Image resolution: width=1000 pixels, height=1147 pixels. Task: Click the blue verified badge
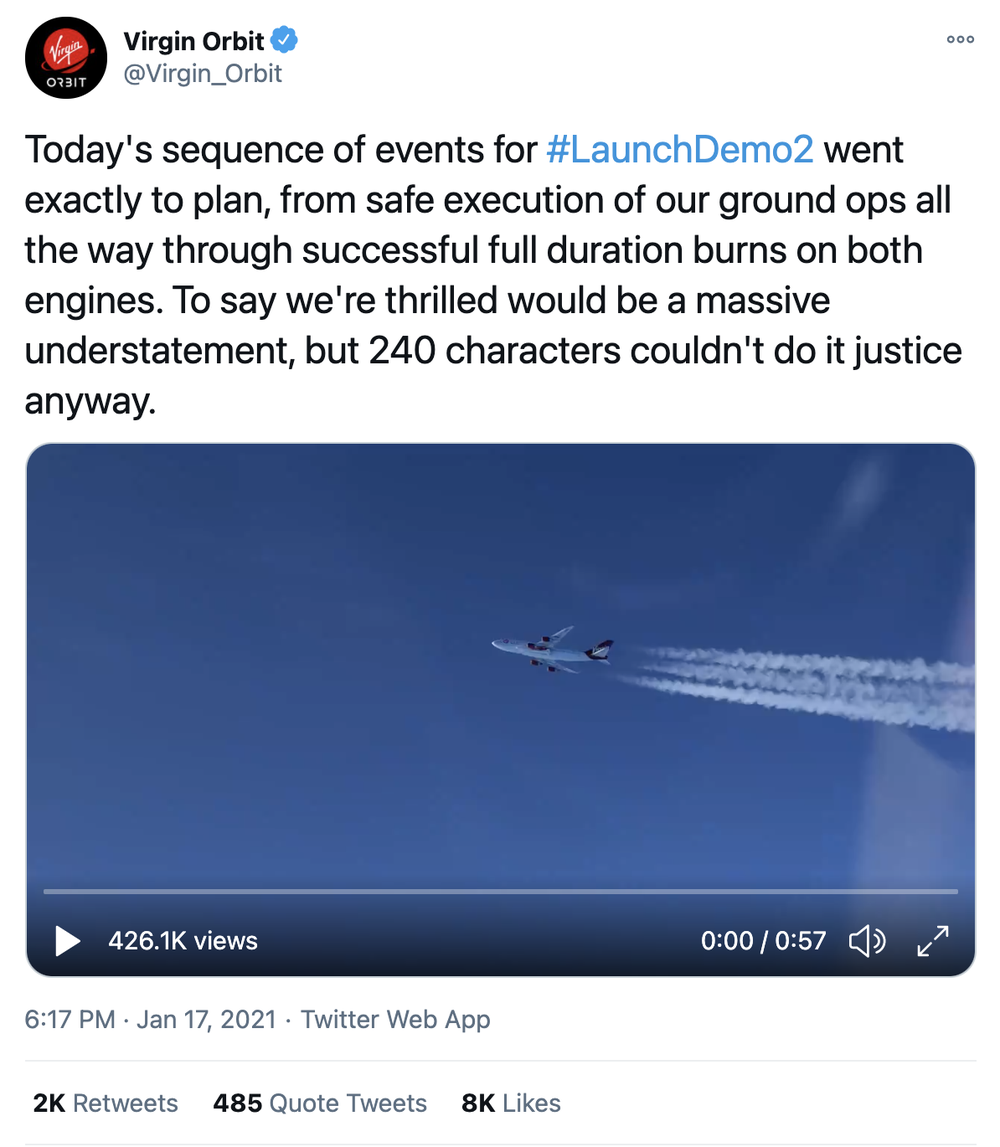click(285, 41)
